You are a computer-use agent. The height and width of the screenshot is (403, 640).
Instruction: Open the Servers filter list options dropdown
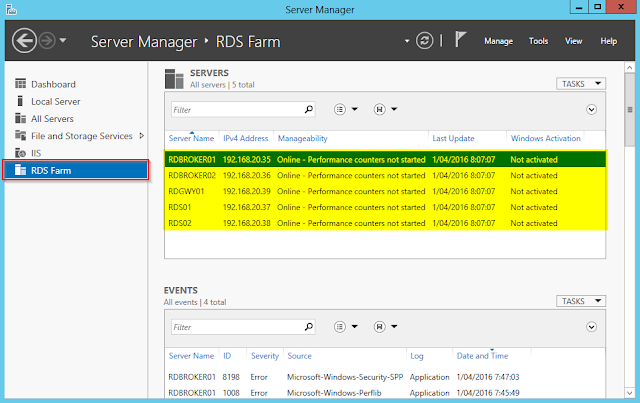point(341,109)
